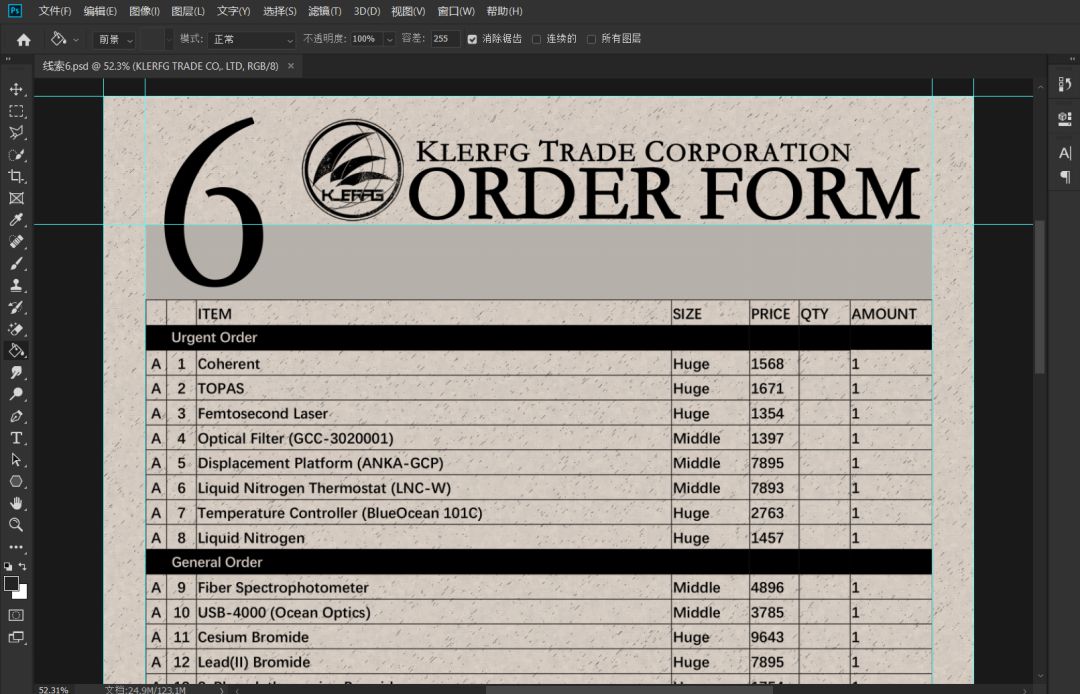Select the horizontal Type tool
This screenshot has width=1080, height=694.
pos(16,438)
